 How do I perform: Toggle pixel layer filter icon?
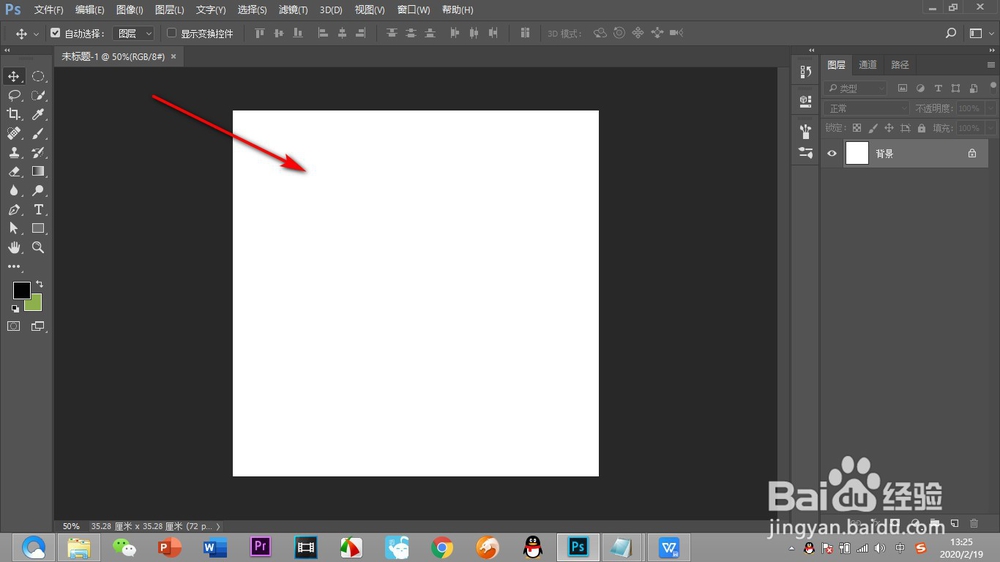902,88
